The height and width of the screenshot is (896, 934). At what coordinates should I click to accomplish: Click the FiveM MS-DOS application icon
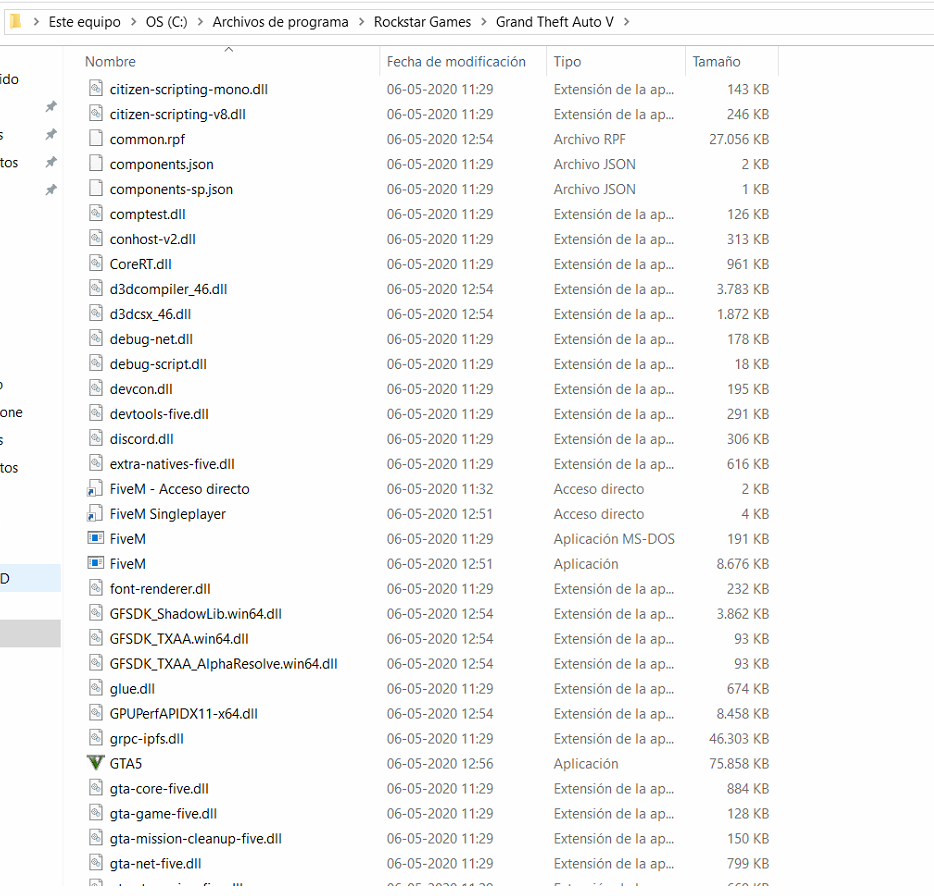(95, 539)
